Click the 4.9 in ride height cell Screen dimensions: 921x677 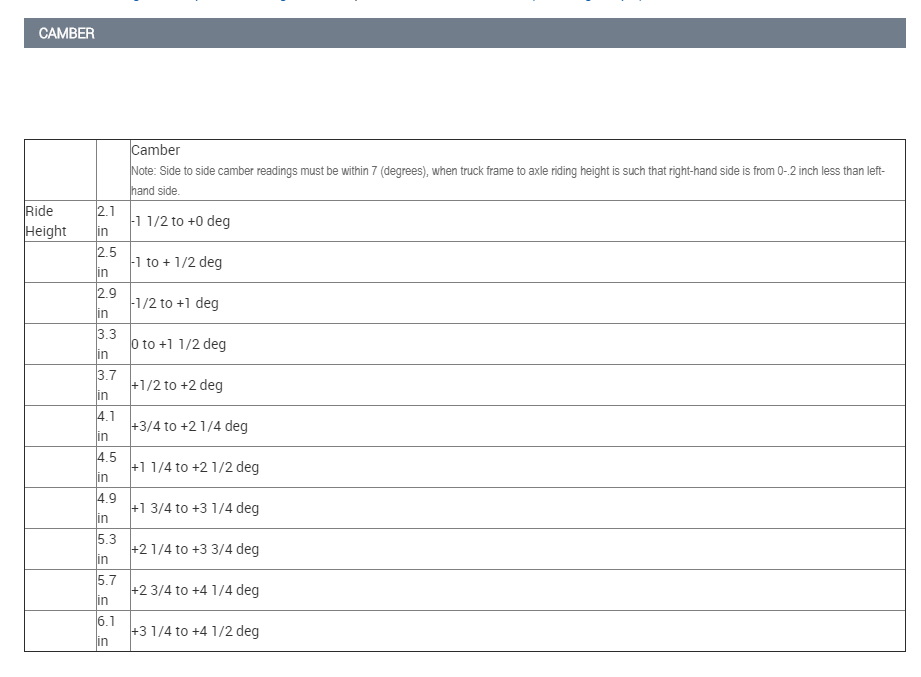tap(107, 508)
